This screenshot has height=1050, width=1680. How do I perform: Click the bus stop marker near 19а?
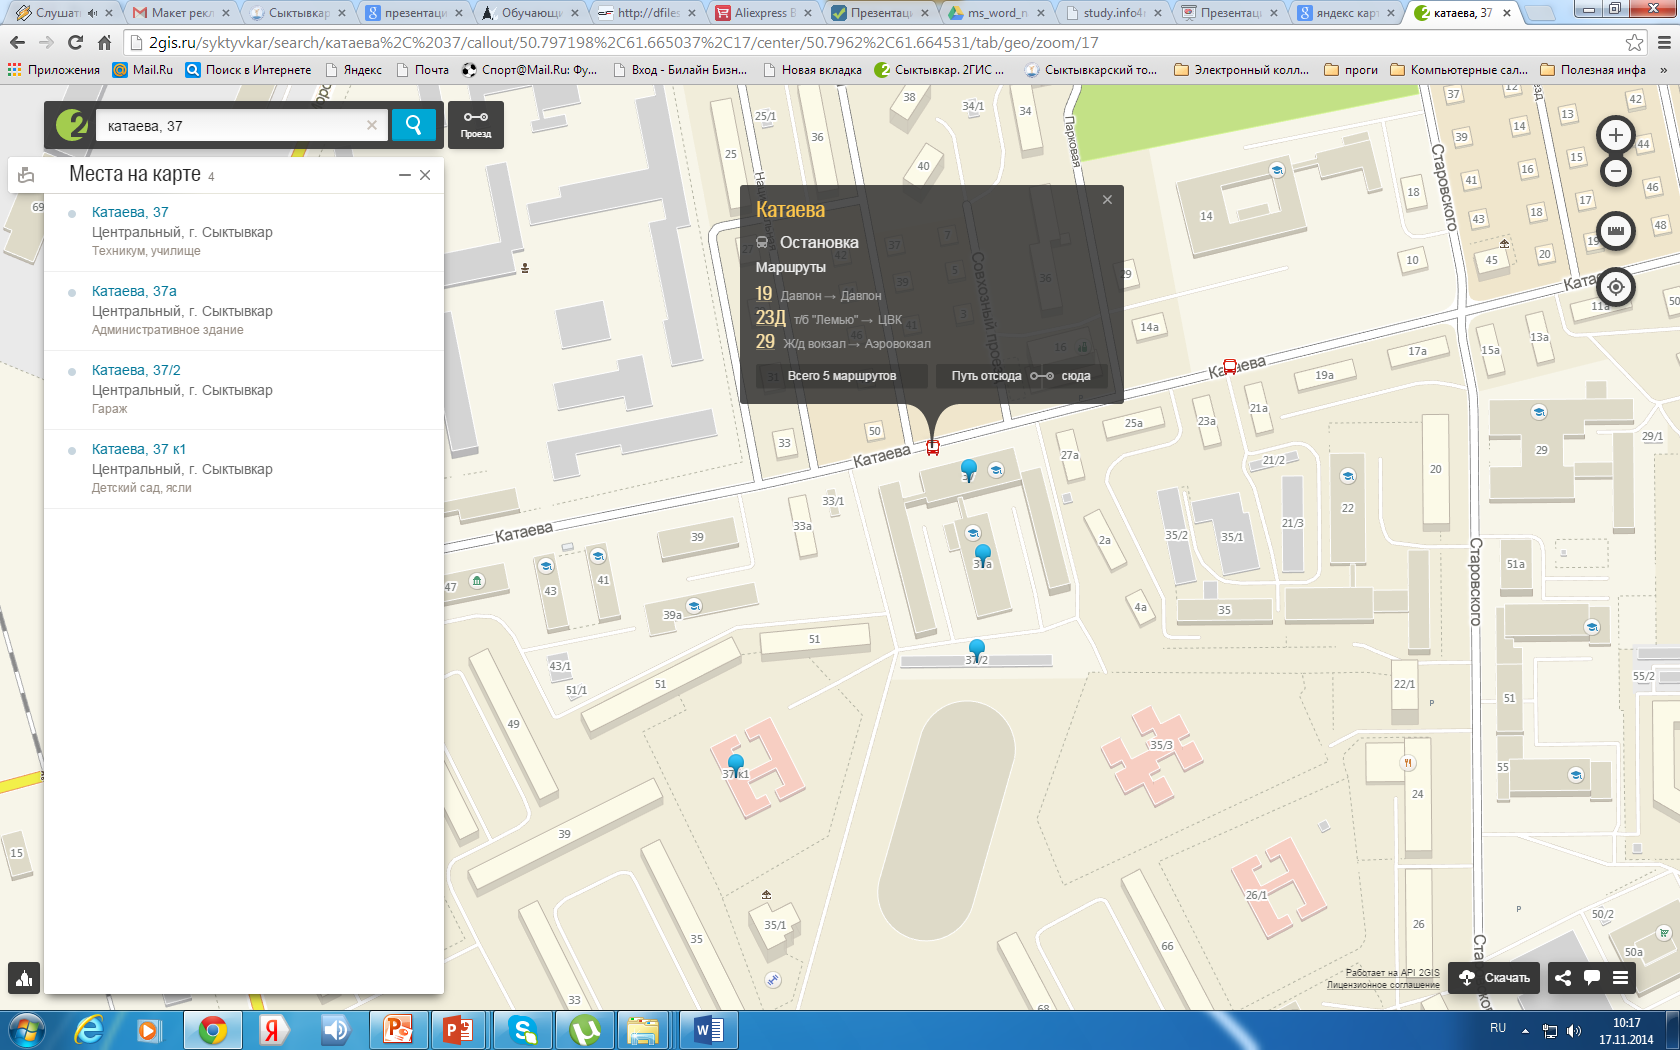(1230, 367)
